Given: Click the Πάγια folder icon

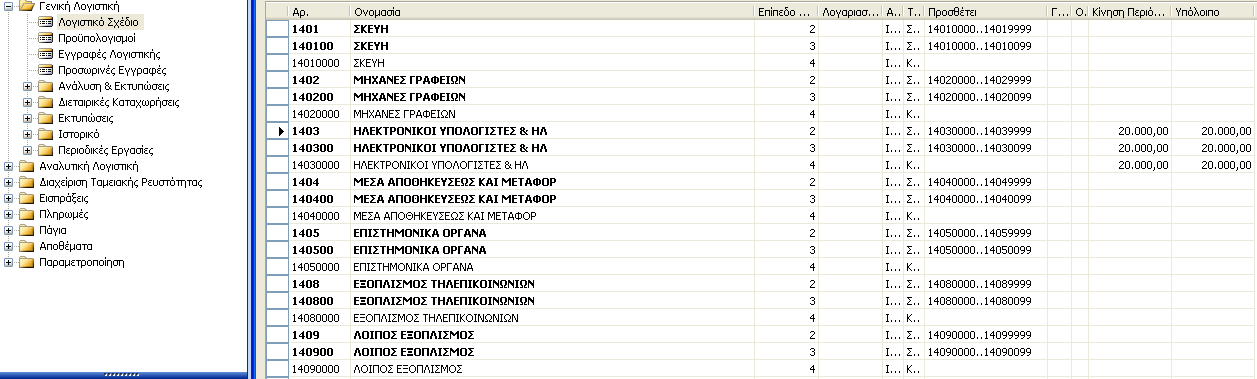Looking at the screenshot, I should [x=27, y=230].
